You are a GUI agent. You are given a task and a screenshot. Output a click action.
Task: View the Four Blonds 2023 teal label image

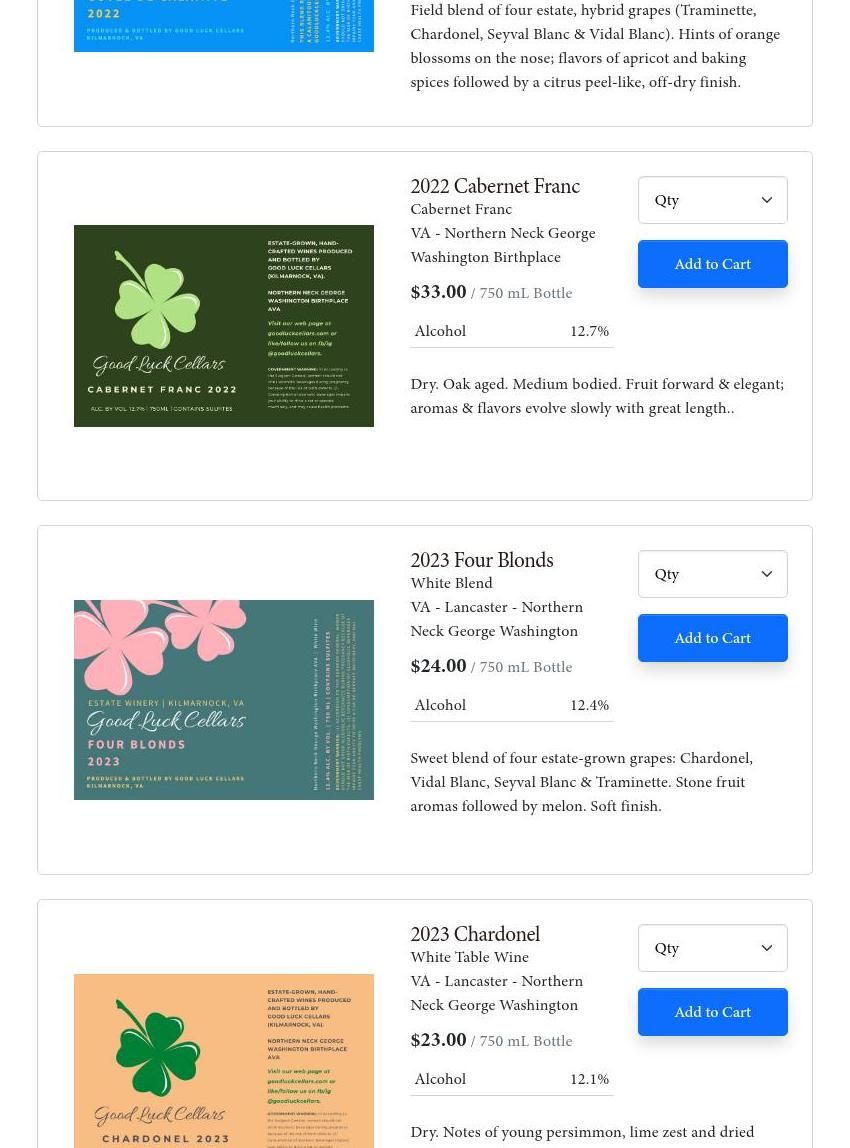224,700
